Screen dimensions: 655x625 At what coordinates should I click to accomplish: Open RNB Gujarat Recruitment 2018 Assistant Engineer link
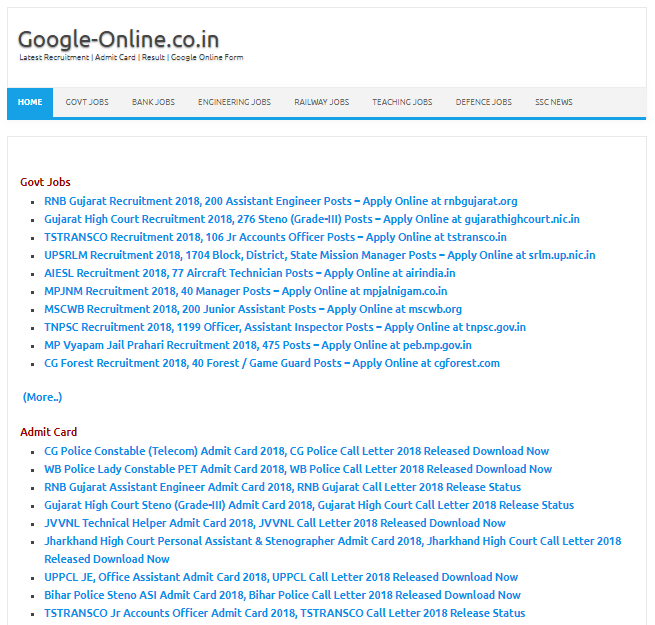(x=281, y=201)
